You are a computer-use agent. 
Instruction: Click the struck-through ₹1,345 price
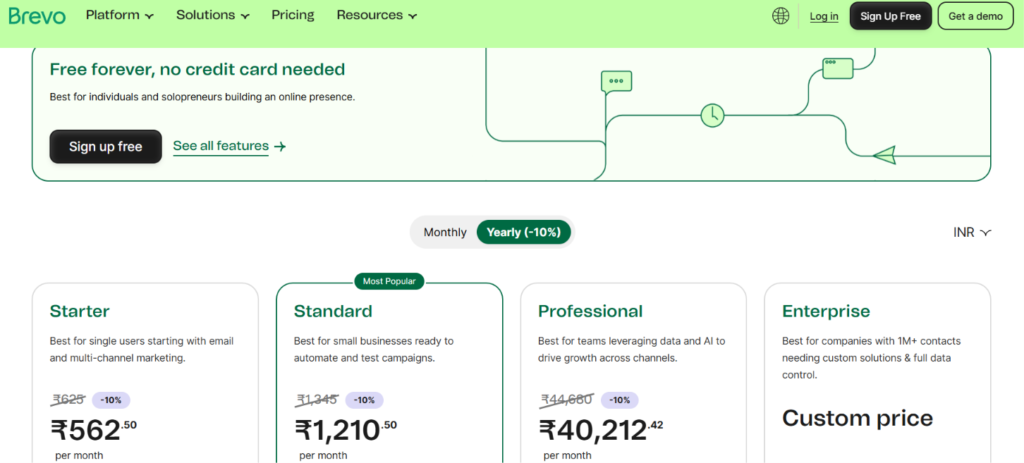coord(317,399)
